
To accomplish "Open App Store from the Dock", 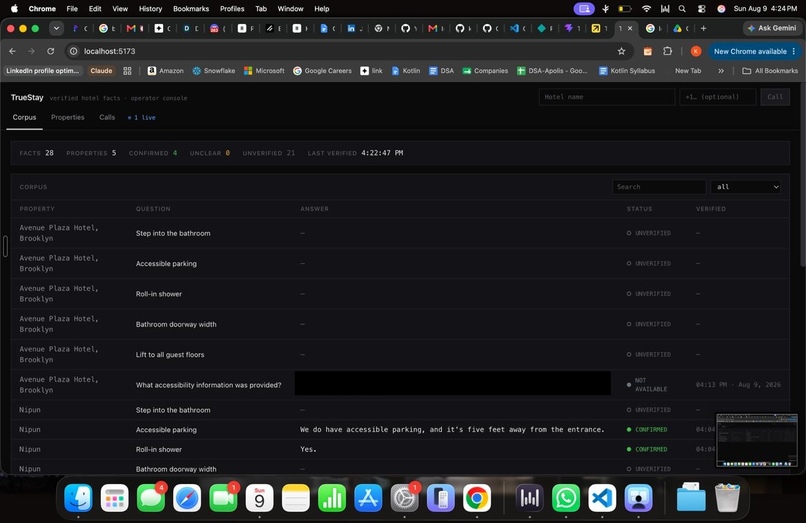I will pos(368,498).
